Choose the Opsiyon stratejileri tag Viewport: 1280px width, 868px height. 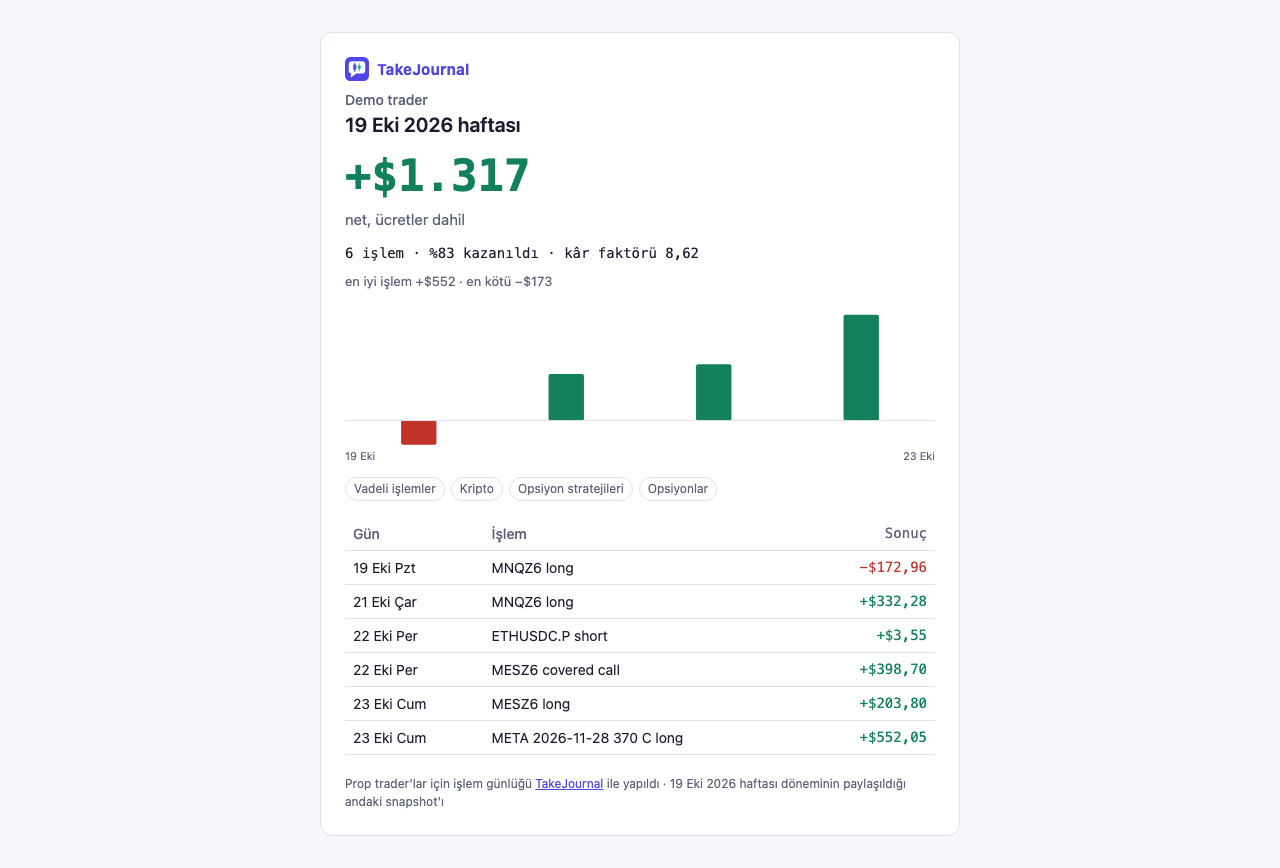pos(571,489)
